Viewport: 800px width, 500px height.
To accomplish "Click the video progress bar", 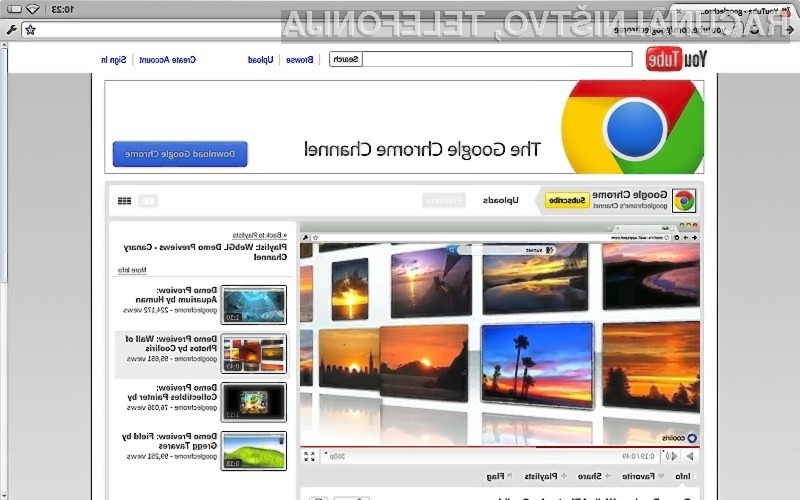I will click(500, 447).
